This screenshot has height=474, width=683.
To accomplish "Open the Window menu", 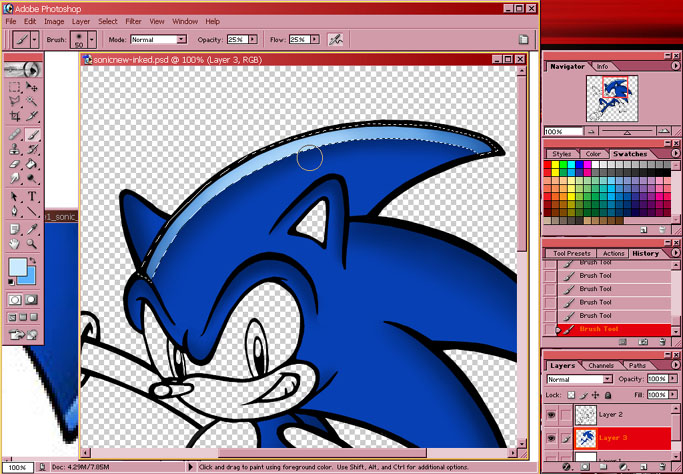I will click(x=185, y=21).
